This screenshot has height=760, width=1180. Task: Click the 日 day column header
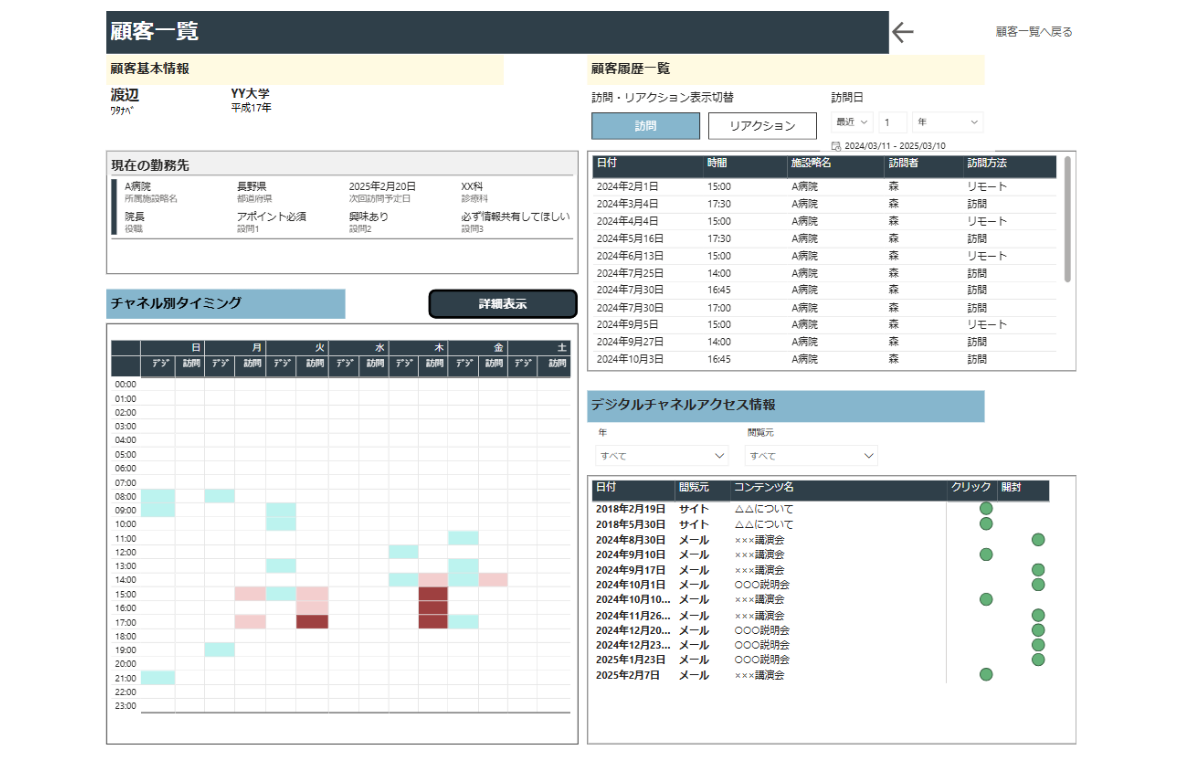point(172,348)
